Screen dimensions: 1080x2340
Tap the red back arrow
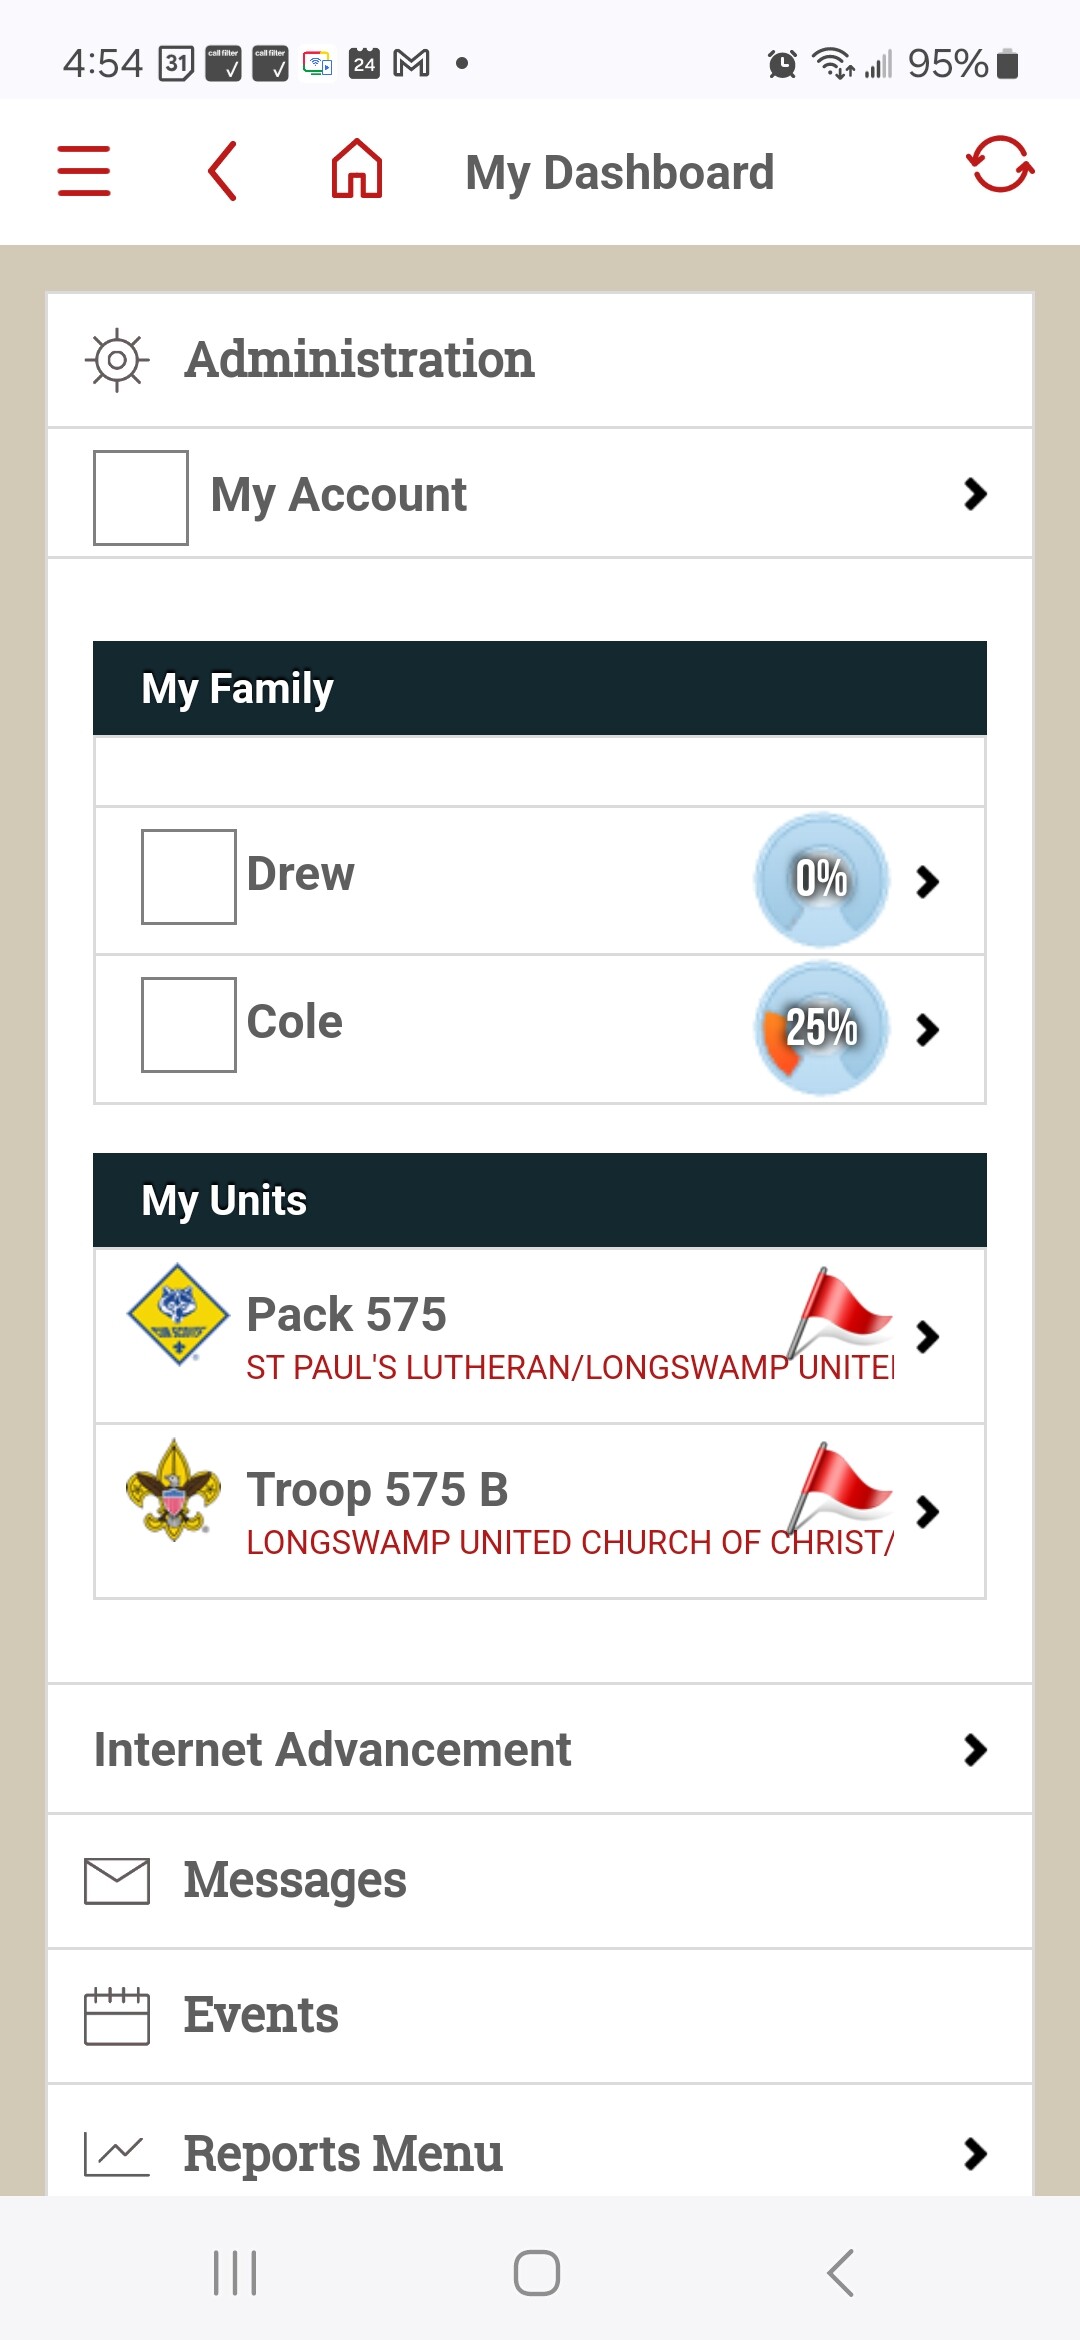click(222, 171)
